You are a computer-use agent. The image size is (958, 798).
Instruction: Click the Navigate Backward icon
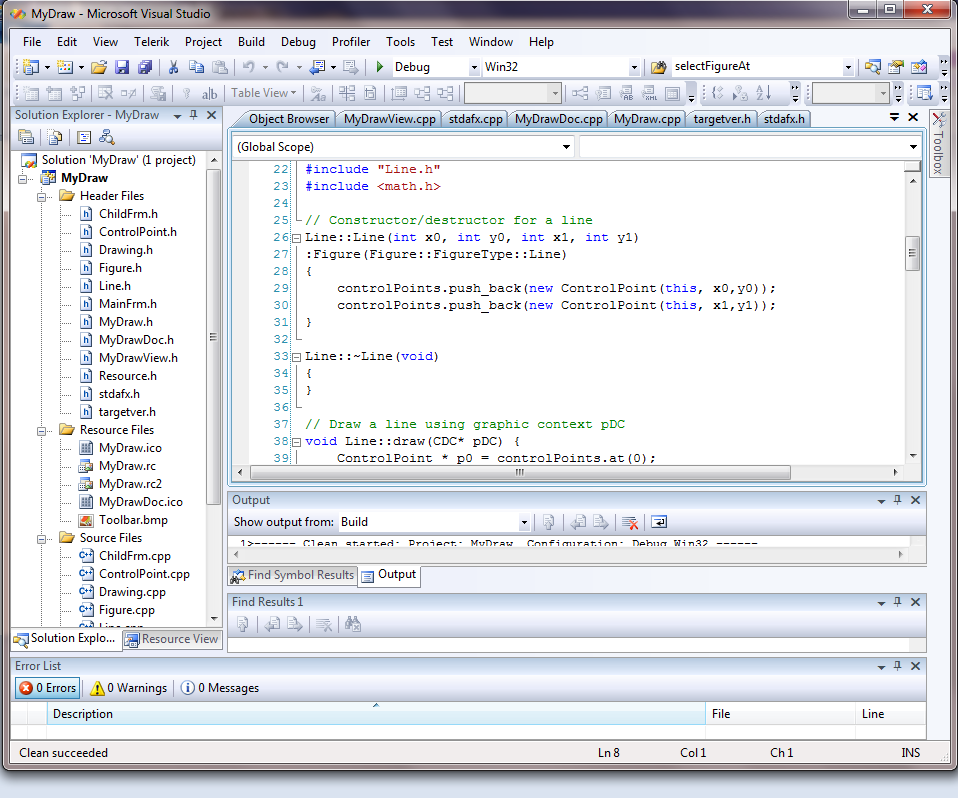(x=317, y=67)
